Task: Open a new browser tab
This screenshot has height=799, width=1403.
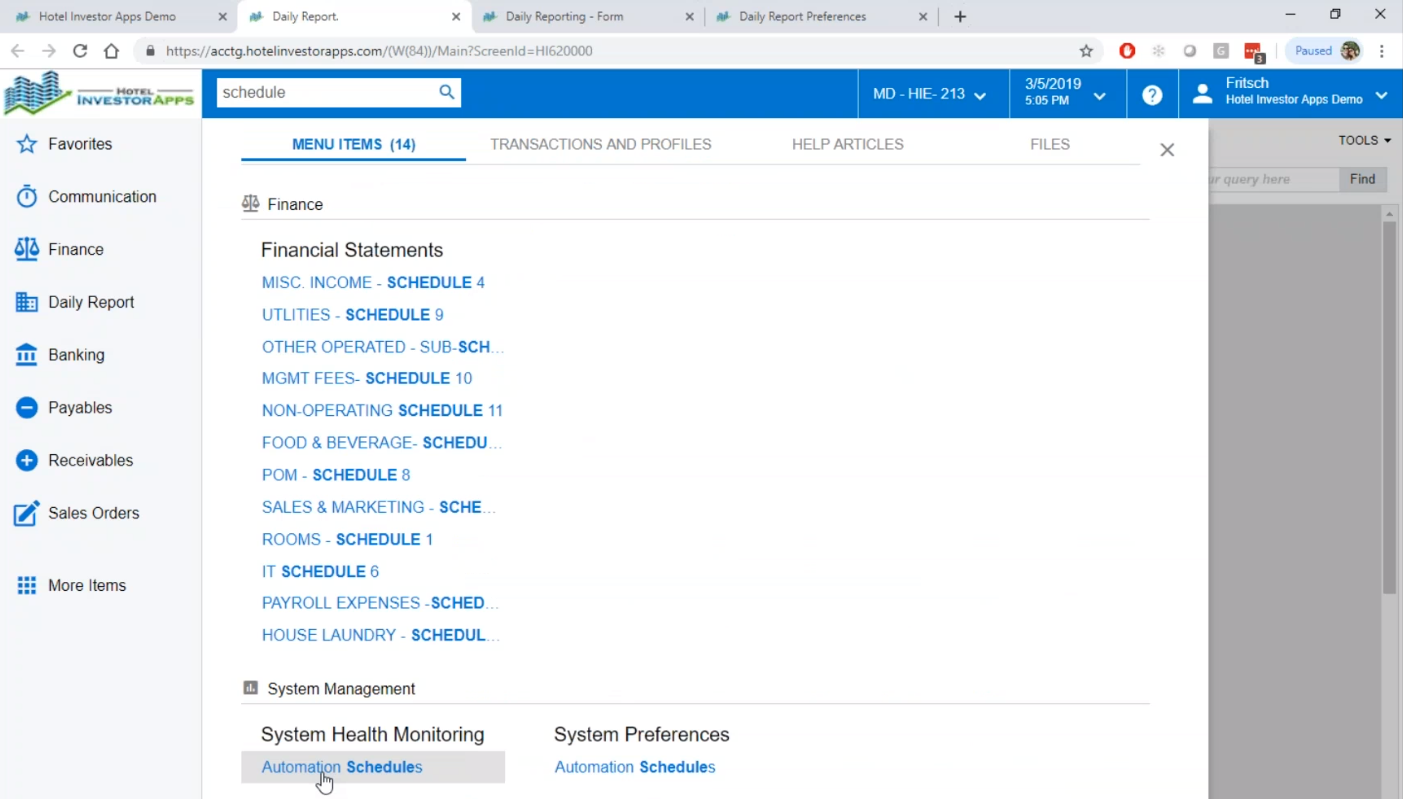Action: point(960,16)
